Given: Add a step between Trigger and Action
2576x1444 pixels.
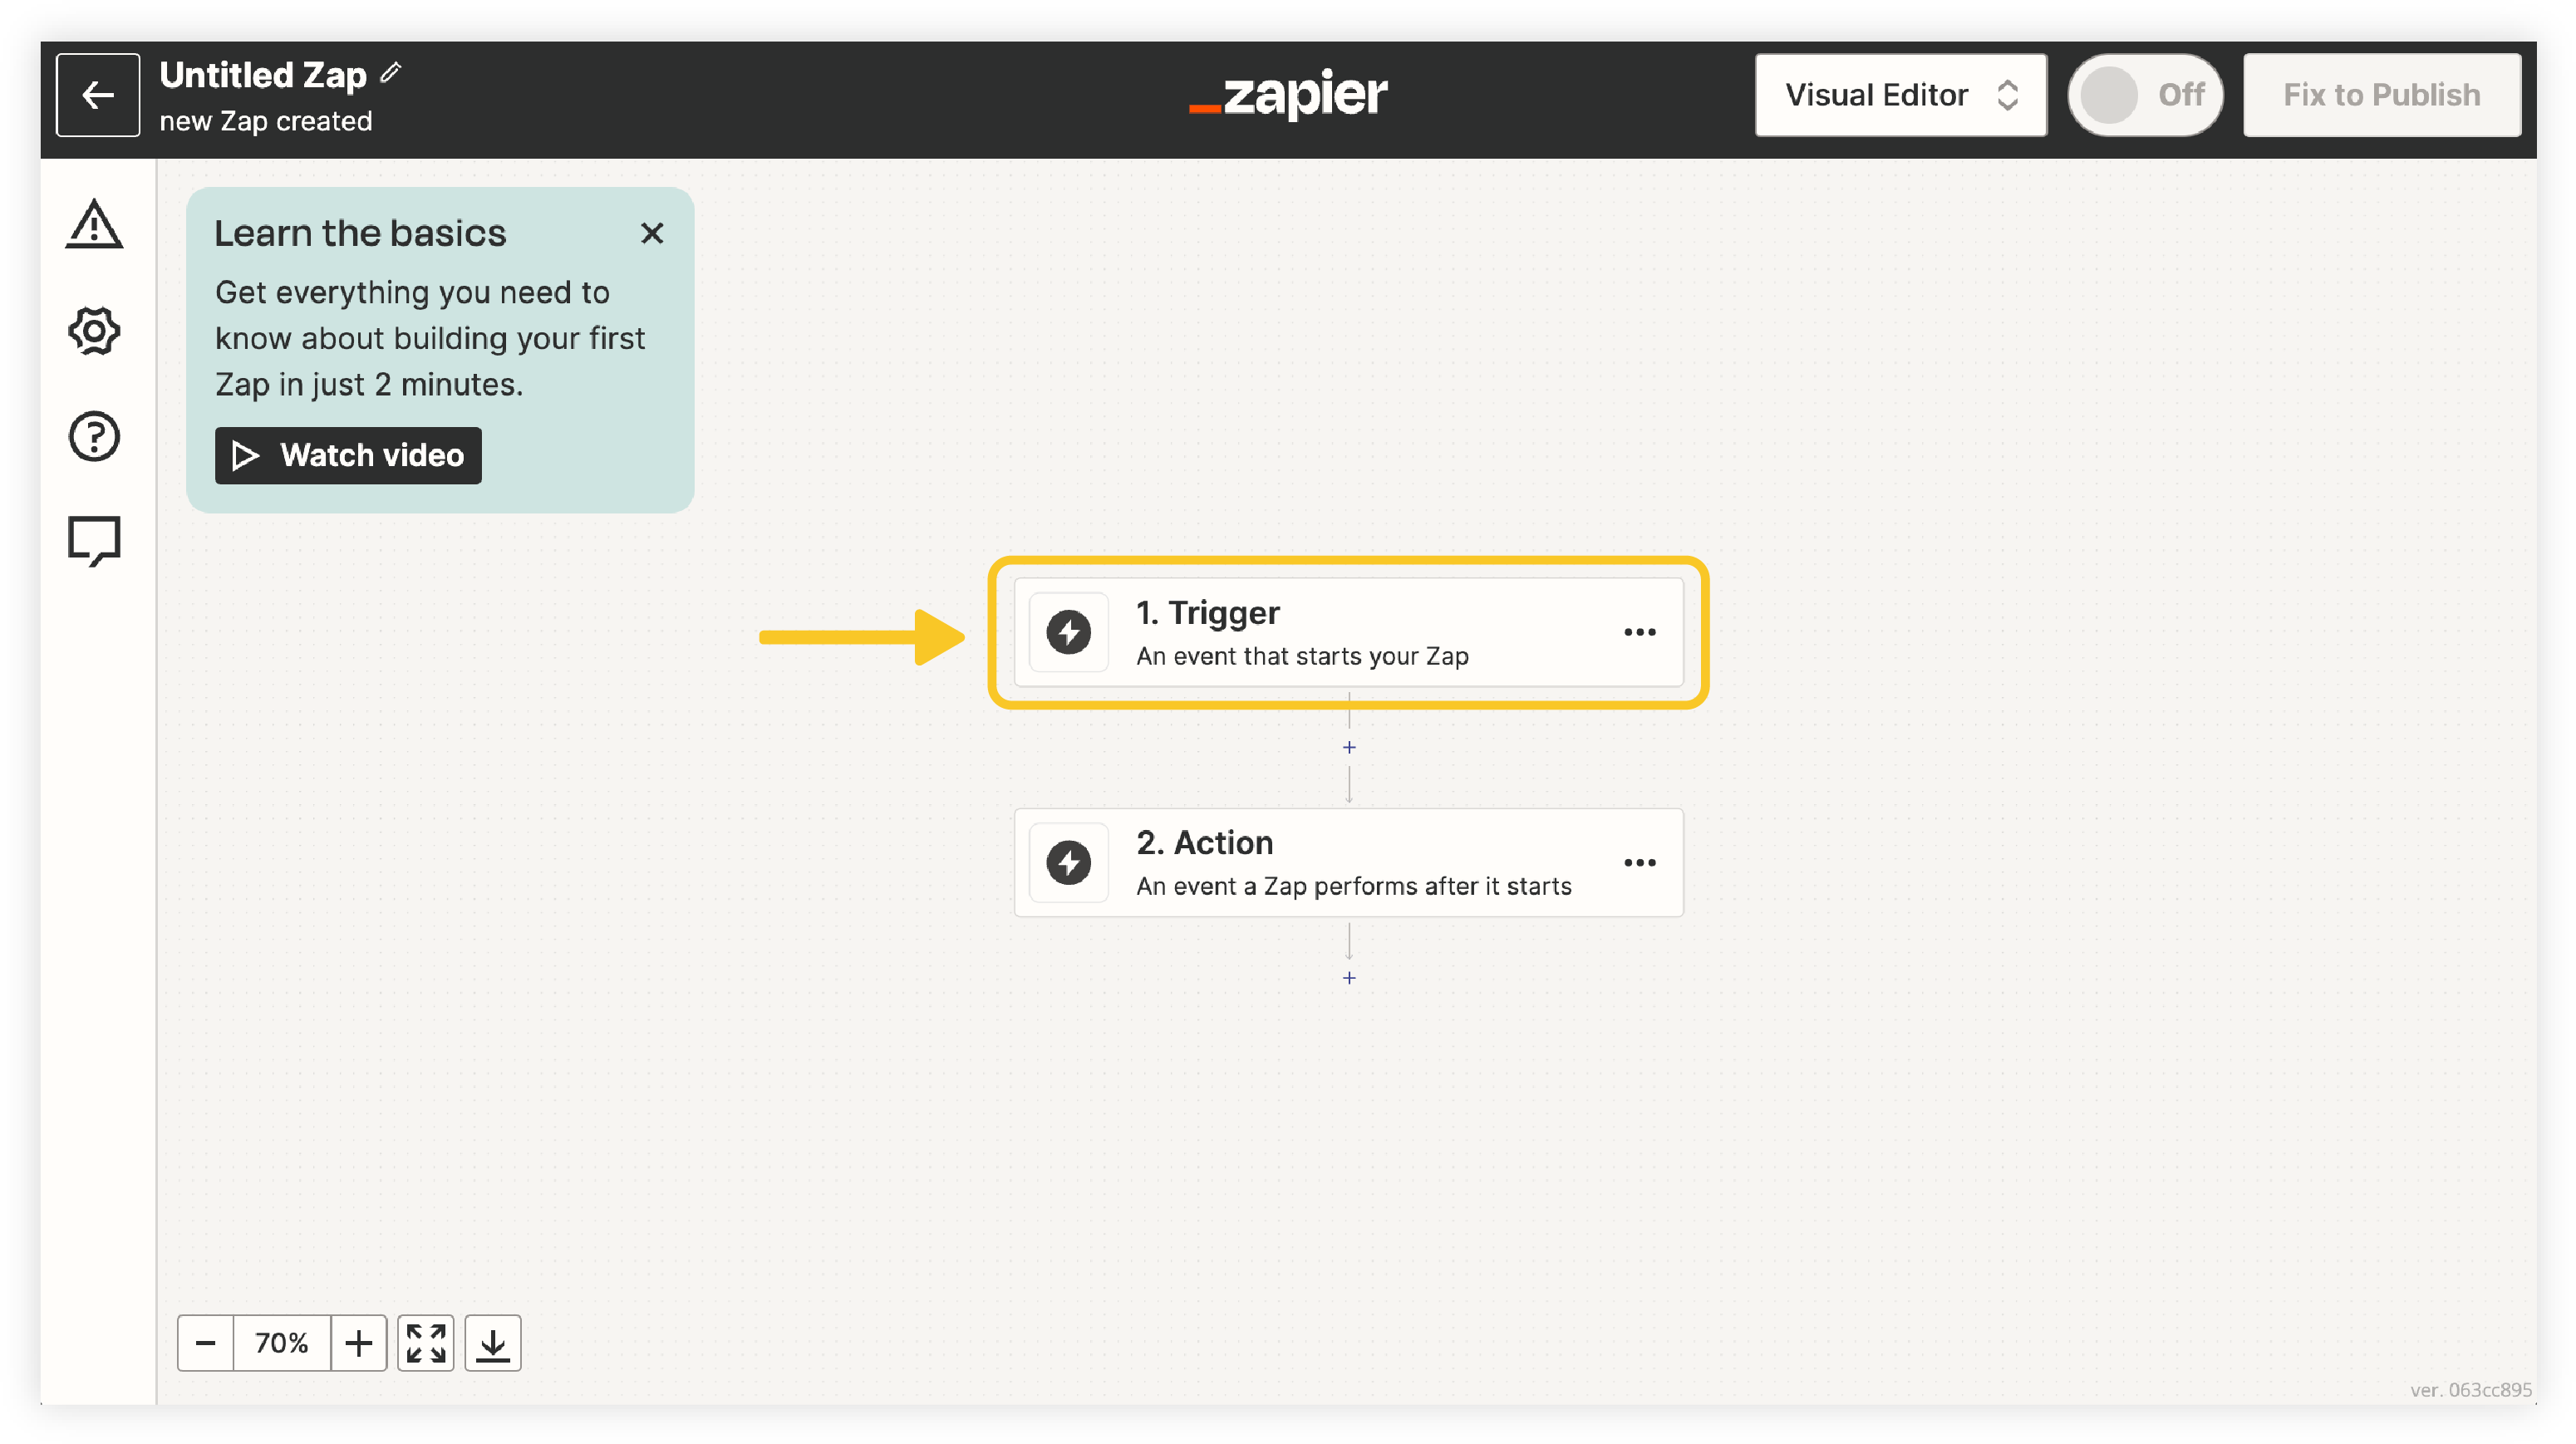Looking at the screenshot, I should (x=1348, y=747).
